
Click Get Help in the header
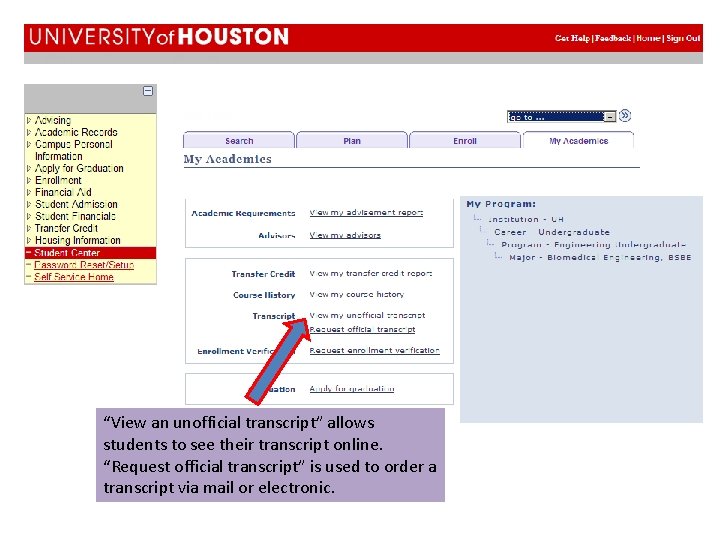[x=572, y=38]
